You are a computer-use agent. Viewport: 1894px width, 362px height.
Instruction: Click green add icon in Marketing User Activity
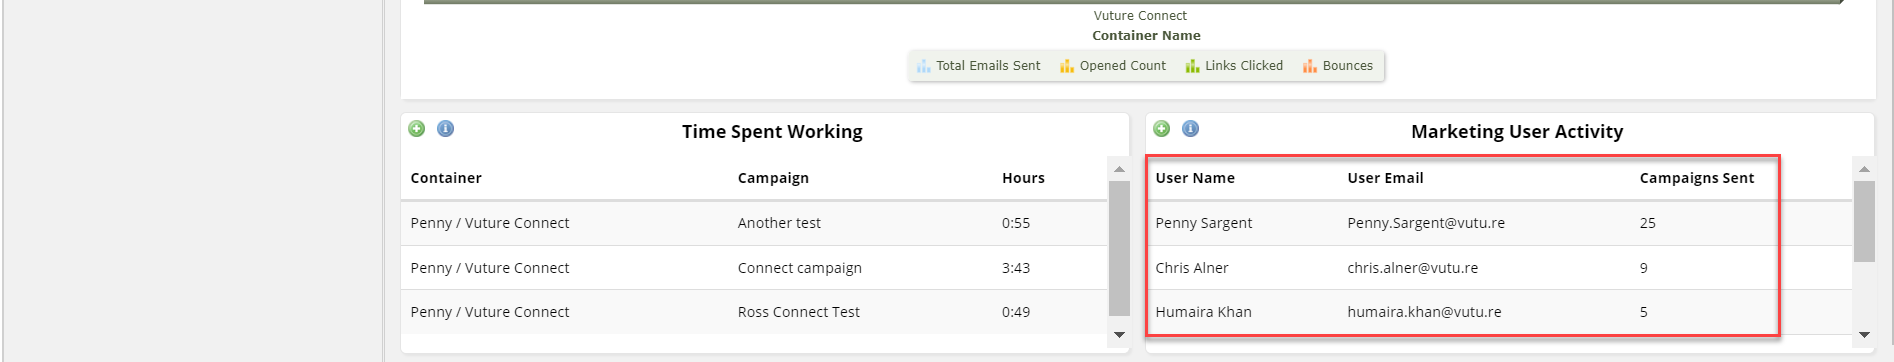click(x=1162, y=129)
